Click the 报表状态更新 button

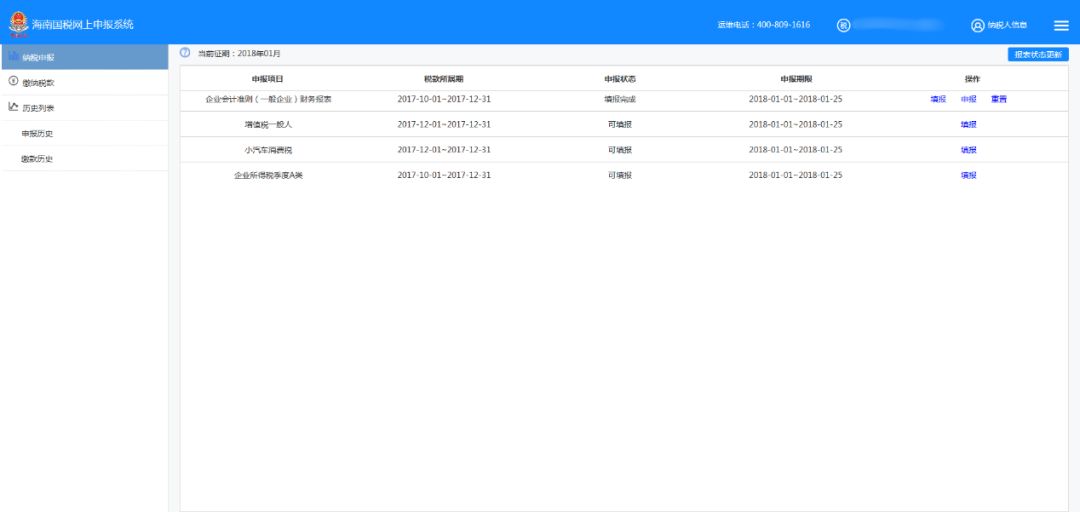1038,54
